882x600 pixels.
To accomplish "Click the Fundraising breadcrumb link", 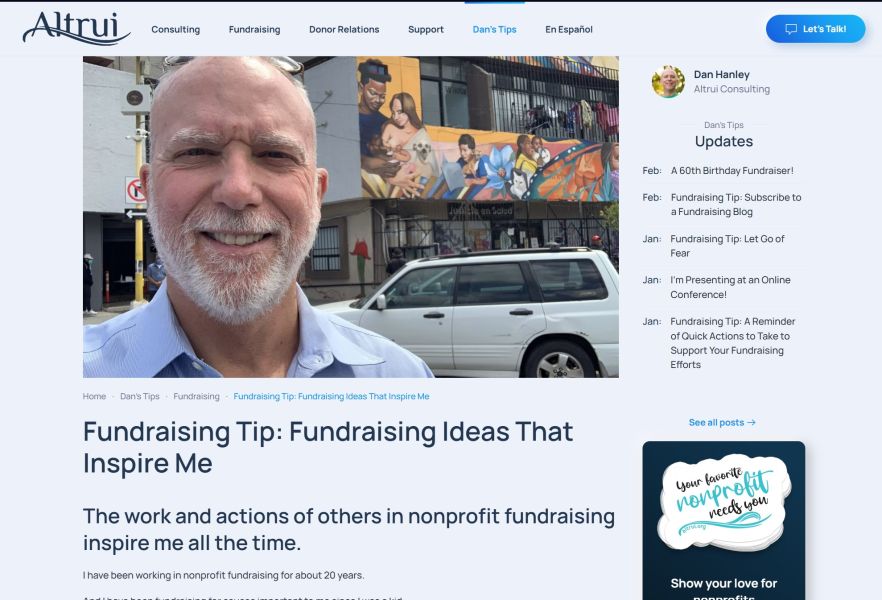I will click(x=196, y=396).
